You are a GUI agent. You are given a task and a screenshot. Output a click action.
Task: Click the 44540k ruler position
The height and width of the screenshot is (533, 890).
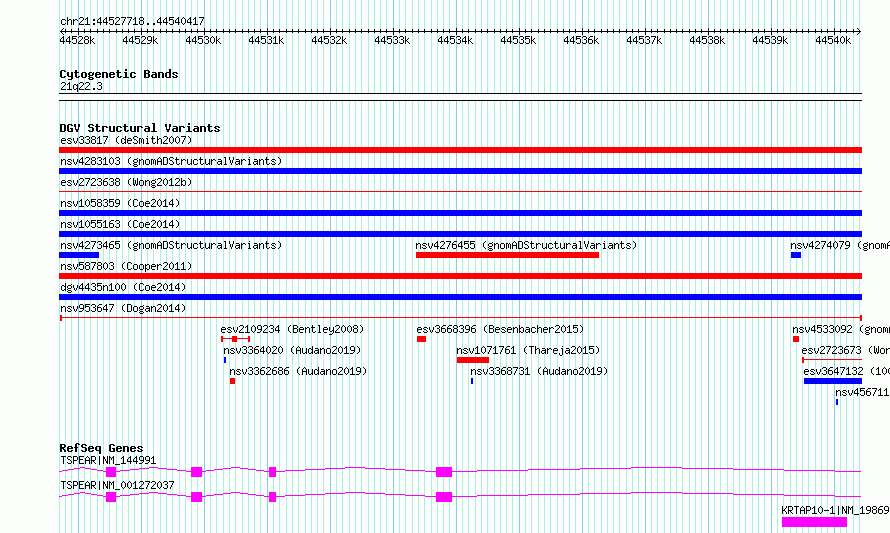(833, 40)
